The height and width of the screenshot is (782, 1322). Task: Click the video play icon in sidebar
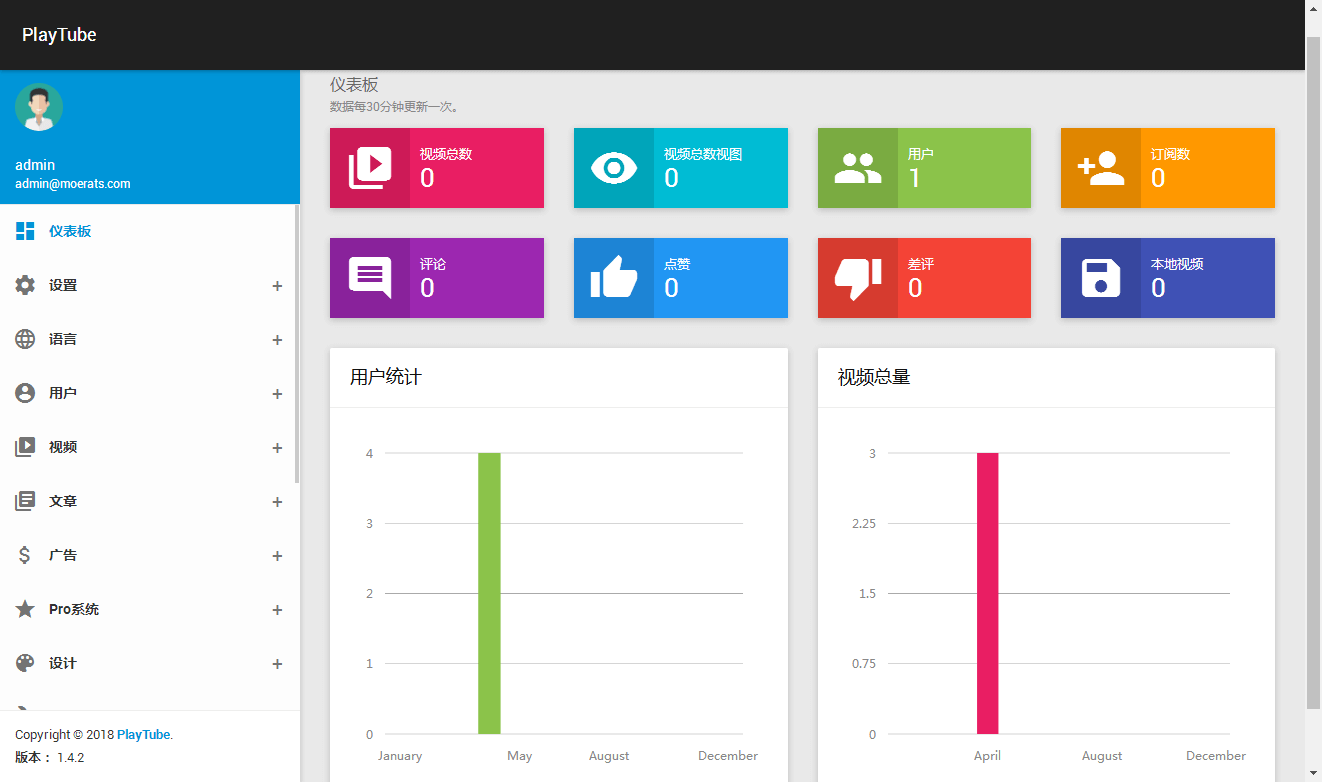(25, 447)
